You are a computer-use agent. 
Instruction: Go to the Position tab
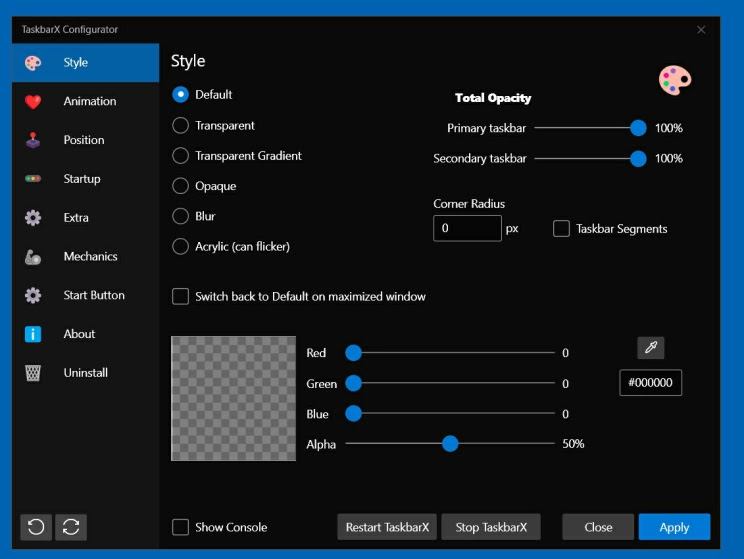[x=84, y=140]
